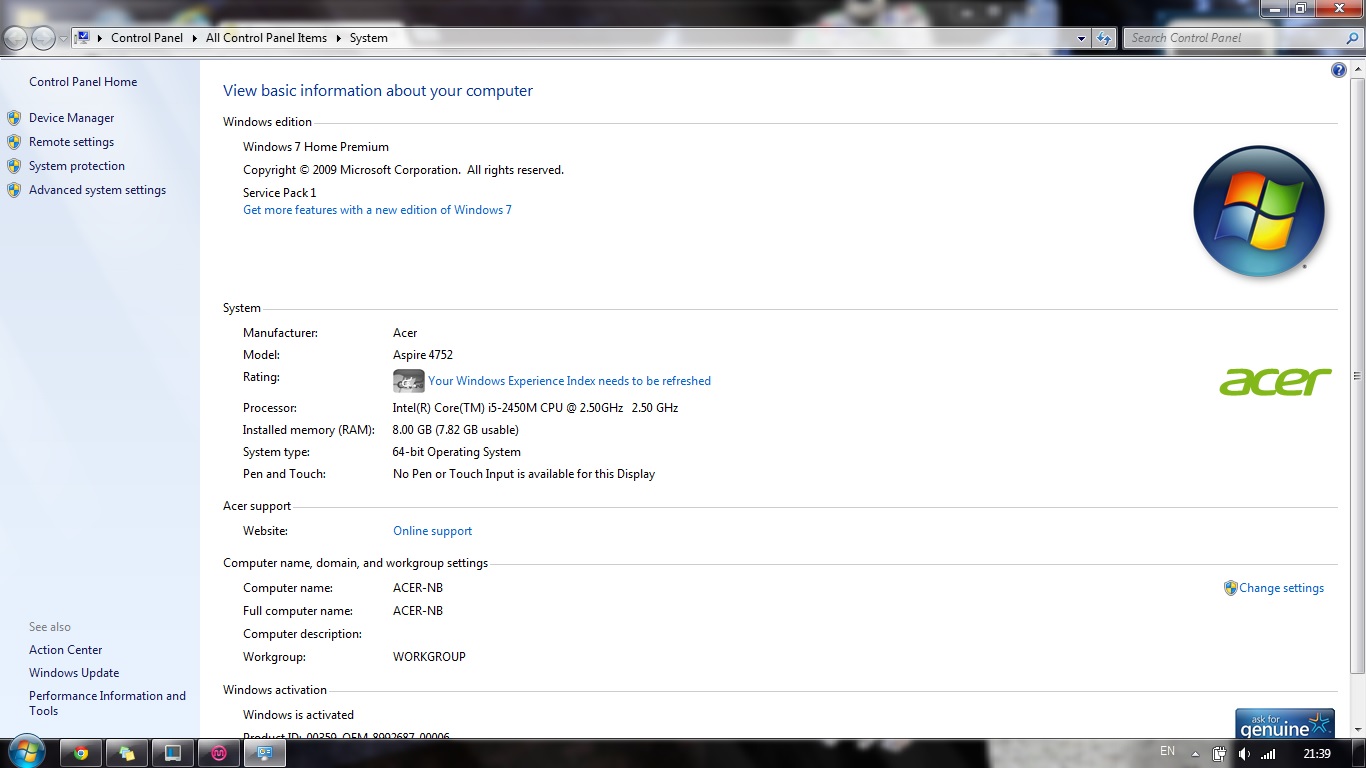Open Performance Information and Tools

tap(108, 703)
